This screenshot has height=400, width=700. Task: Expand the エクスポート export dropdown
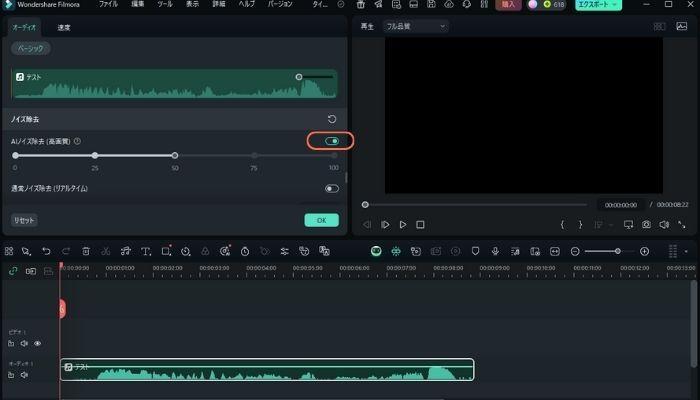[x=617, y=5]
